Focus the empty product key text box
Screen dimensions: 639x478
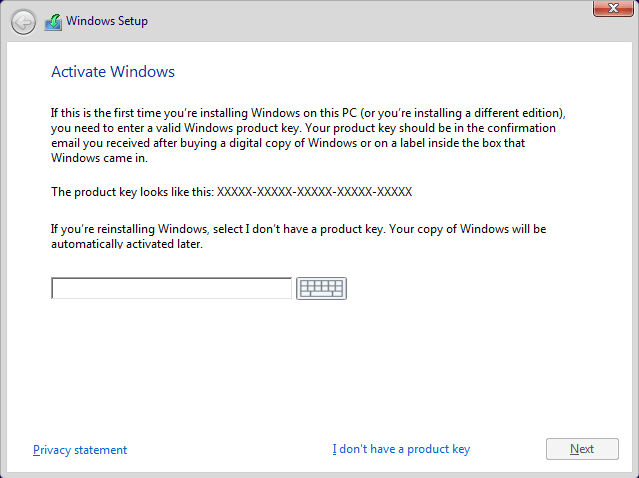click(171, 288)
